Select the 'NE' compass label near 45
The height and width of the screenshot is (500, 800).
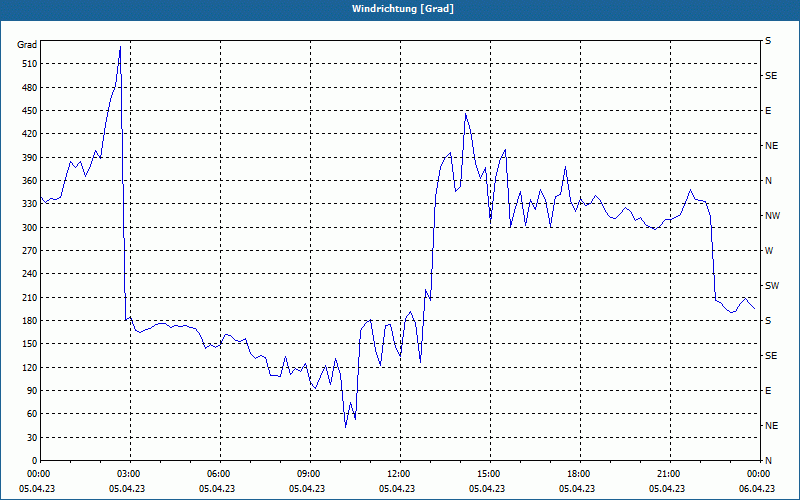click(771, 426)
